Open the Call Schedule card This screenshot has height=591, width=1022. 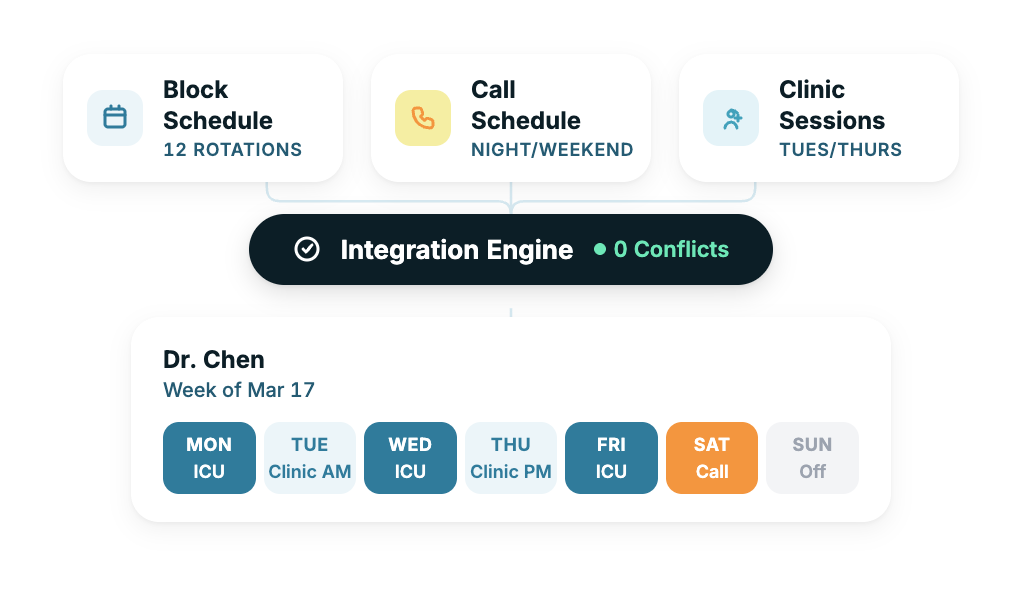[511, 118]
